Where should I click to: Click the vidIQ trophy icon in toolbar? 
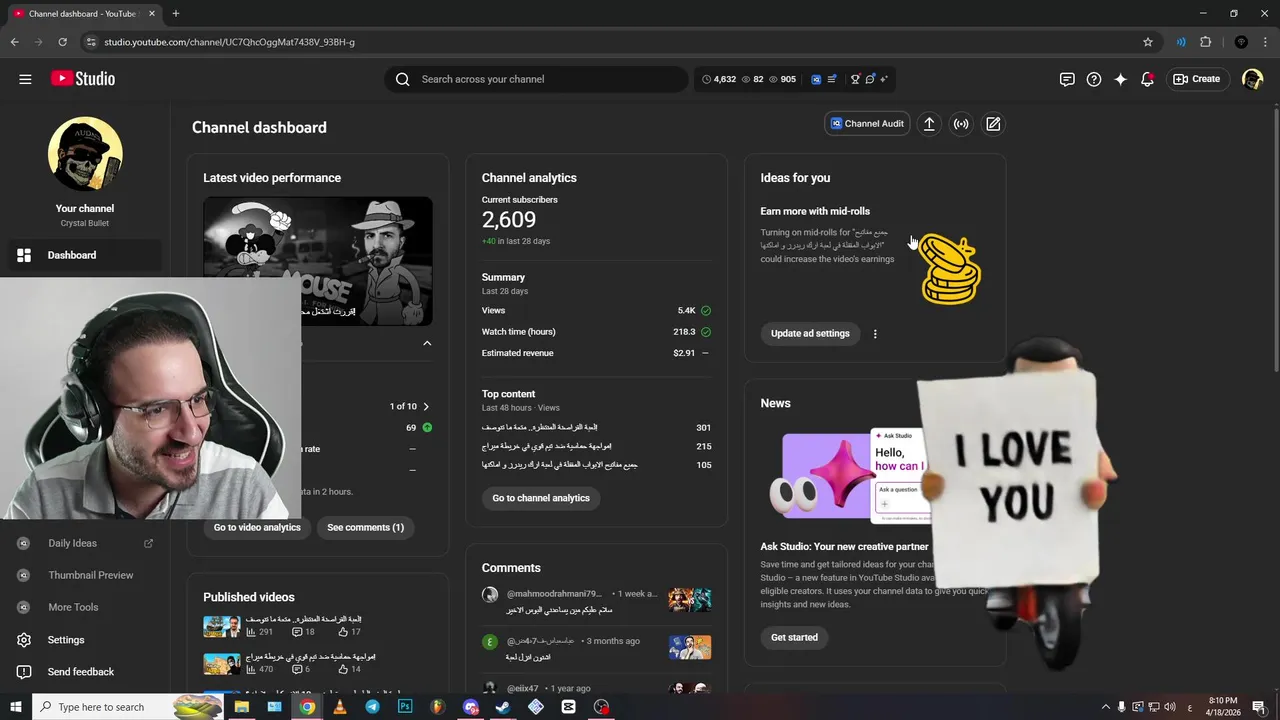tap(855, 79)
